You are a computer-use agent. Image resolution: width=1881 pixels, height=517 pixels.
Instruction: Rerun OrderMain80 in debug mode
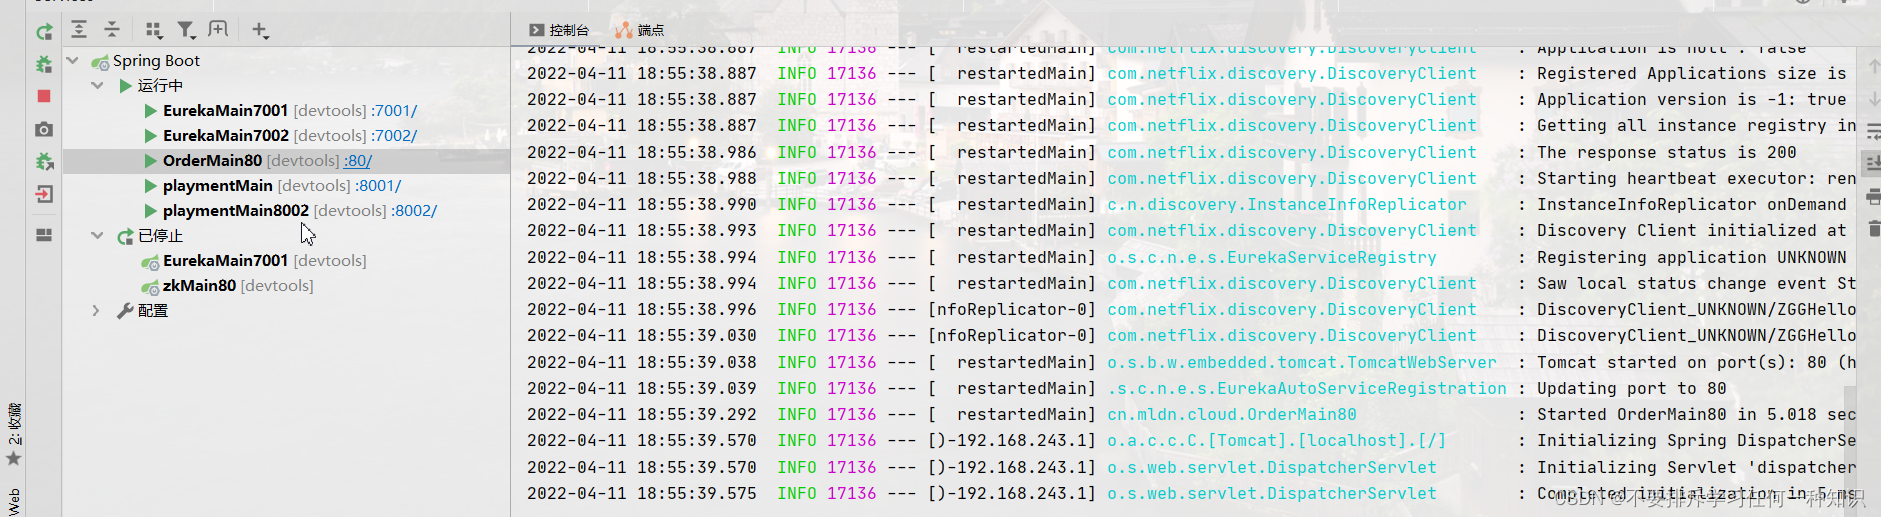click(44, 64)
